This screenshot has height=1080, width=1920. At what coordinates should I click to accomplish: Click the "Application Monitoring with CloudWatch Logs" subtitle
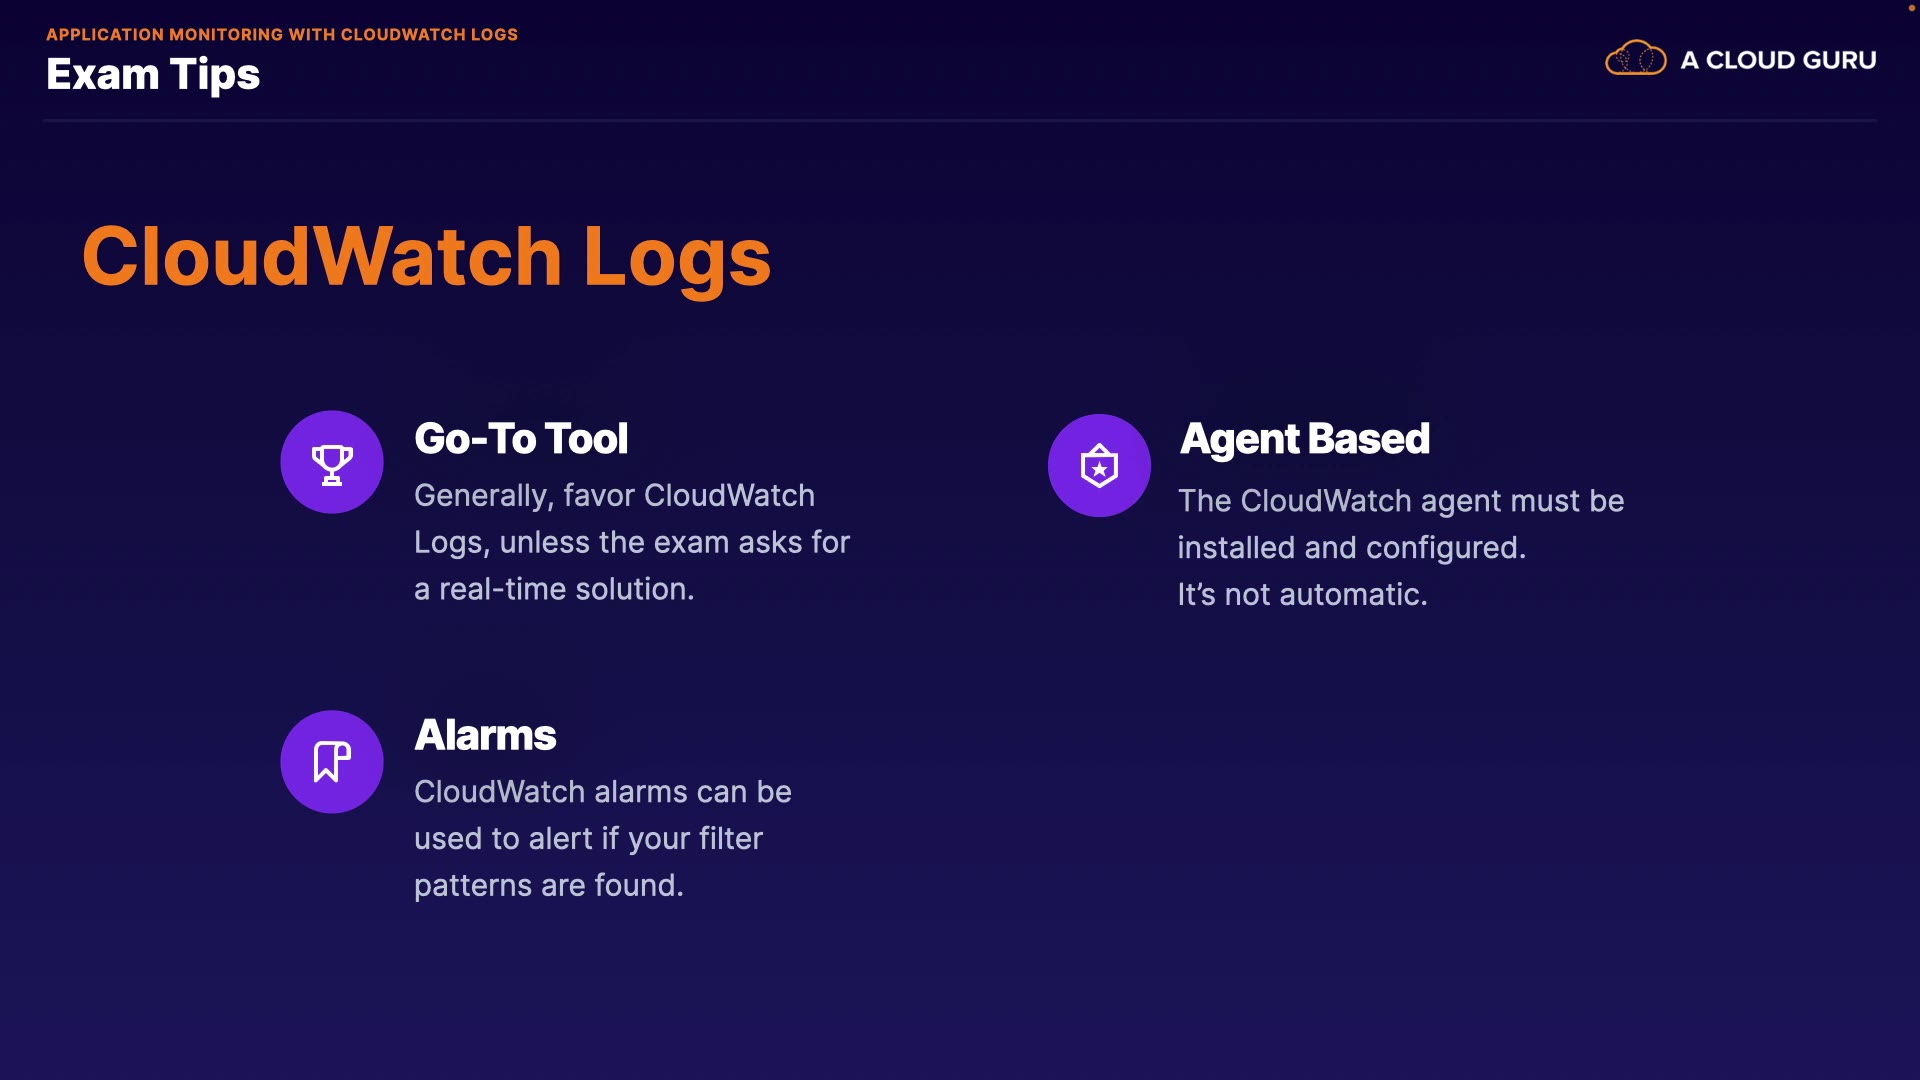(x=282, y=34)
